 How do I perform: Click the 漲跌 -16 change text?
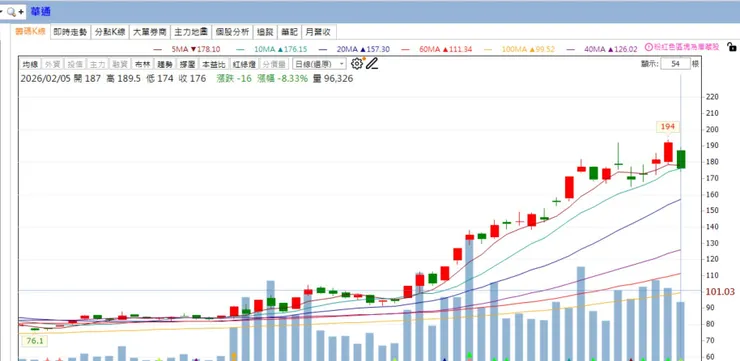234,78
